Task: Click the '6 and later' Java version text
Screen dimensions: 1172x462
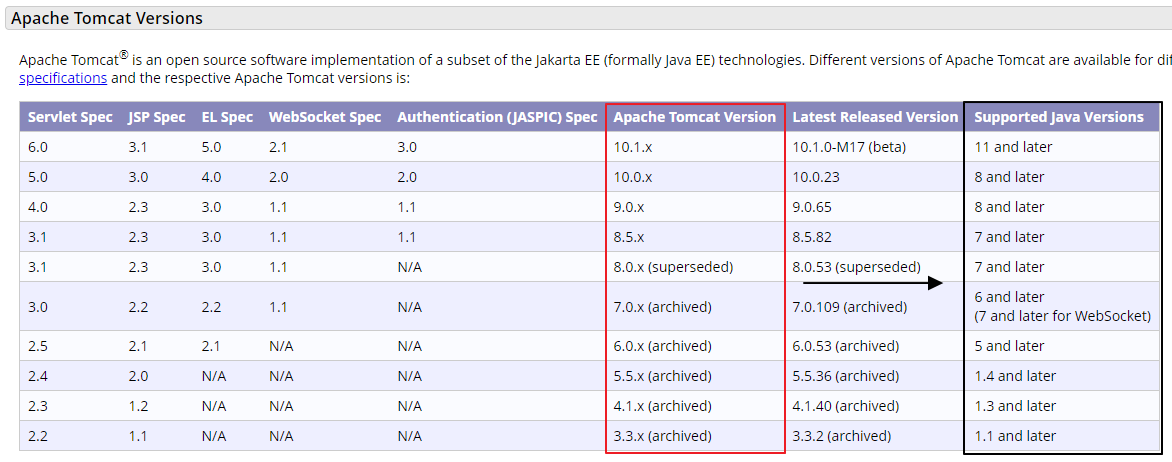Action: 1009,297
